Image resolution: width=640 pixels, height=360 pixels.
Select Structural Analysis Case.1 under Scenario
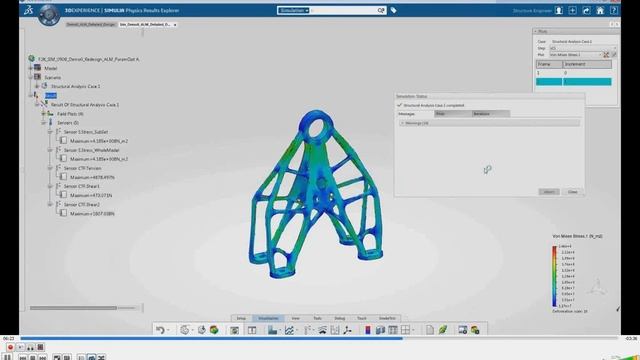(x=76, y=87)
